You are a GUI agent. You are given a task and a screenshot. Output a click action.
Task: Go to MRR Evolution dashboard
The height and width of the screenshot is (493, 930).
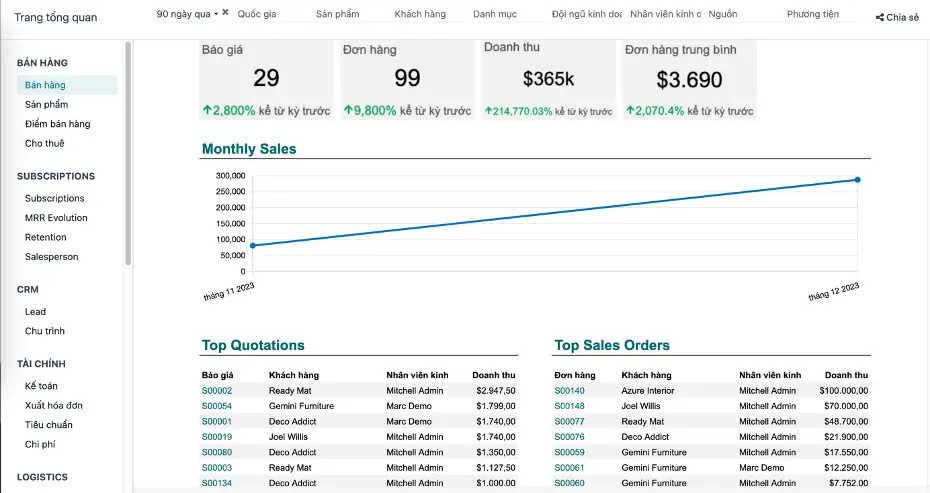(56, 218)
